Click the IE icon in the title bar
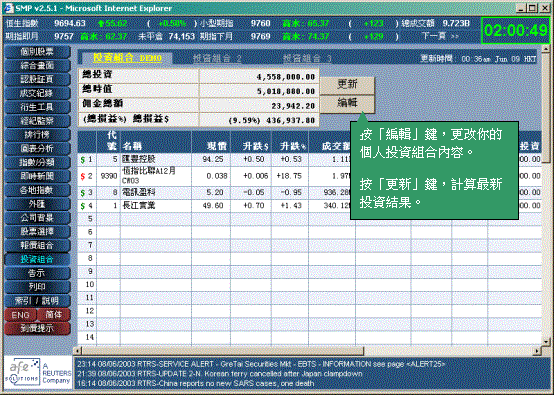Screen dimensions: 554x395 (8, 8)
